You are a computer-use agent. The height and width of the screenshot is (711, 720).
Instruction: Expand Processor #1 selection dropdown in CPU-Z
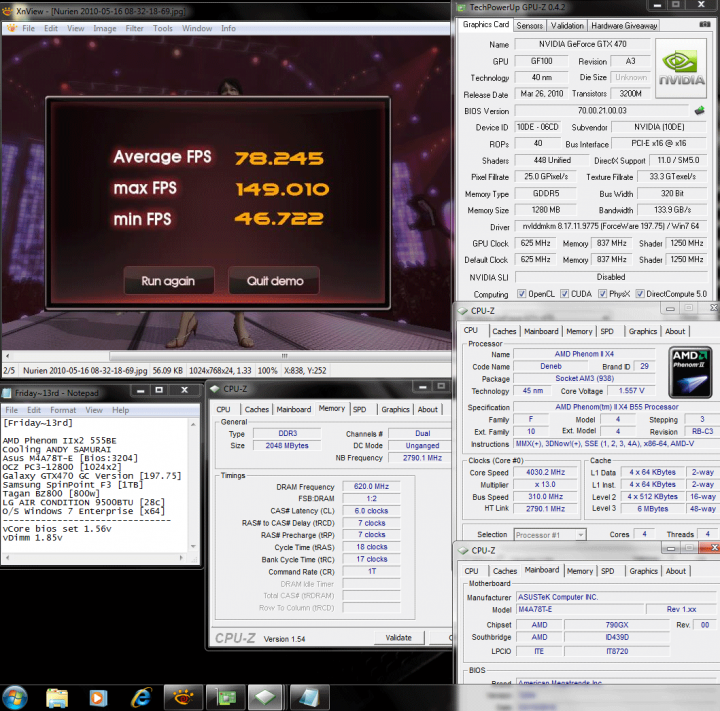click(x=581, y=535)
